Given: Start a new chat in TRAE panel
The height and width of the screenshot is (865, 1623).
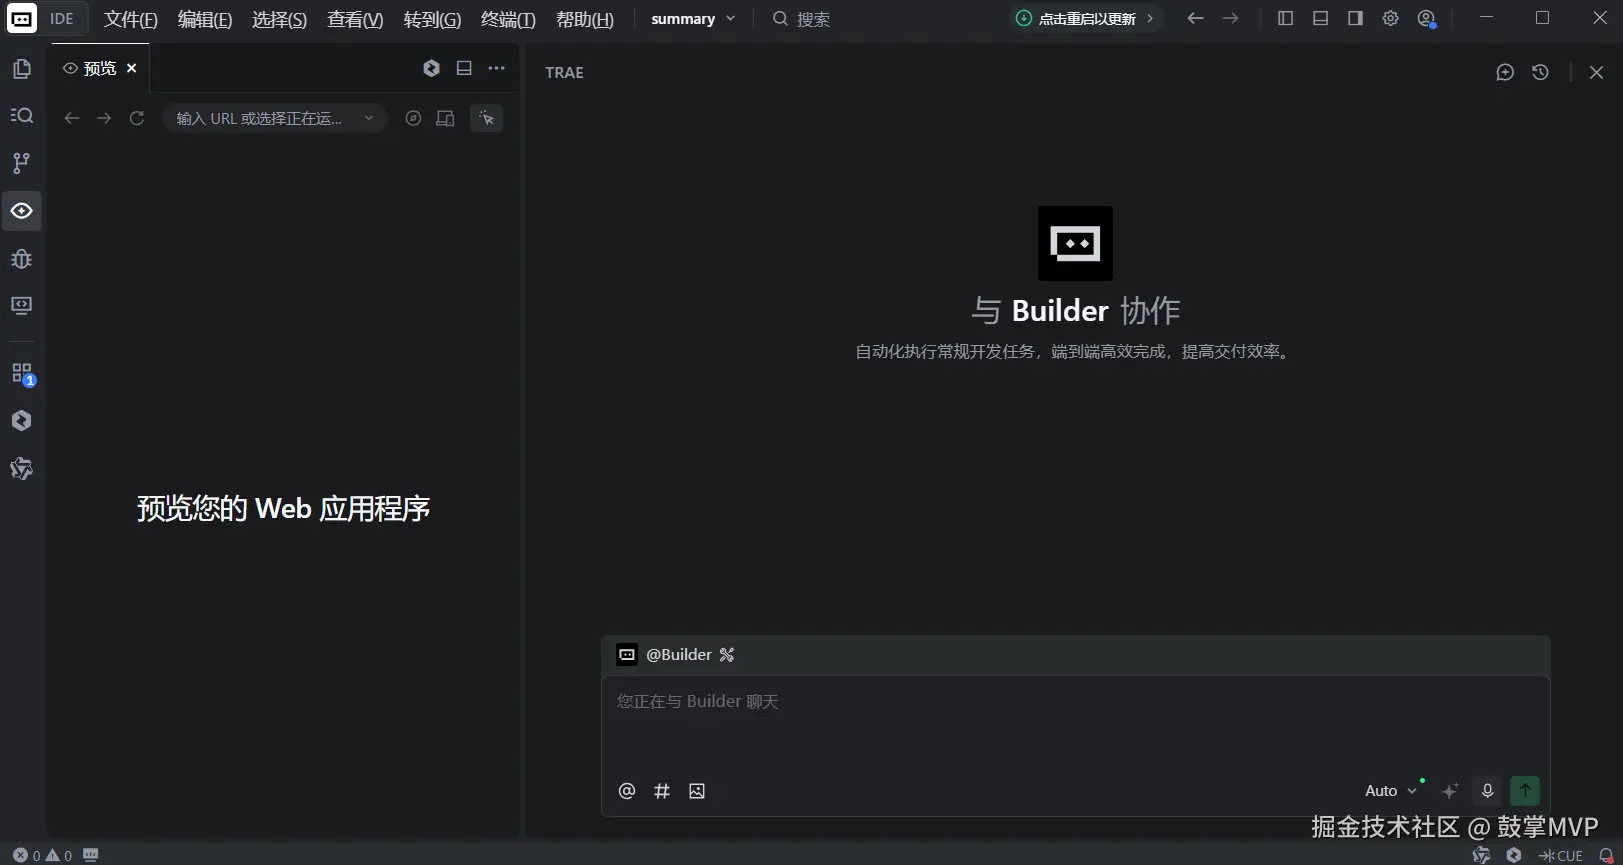Looking at the screenshot, I should 1505,72.
